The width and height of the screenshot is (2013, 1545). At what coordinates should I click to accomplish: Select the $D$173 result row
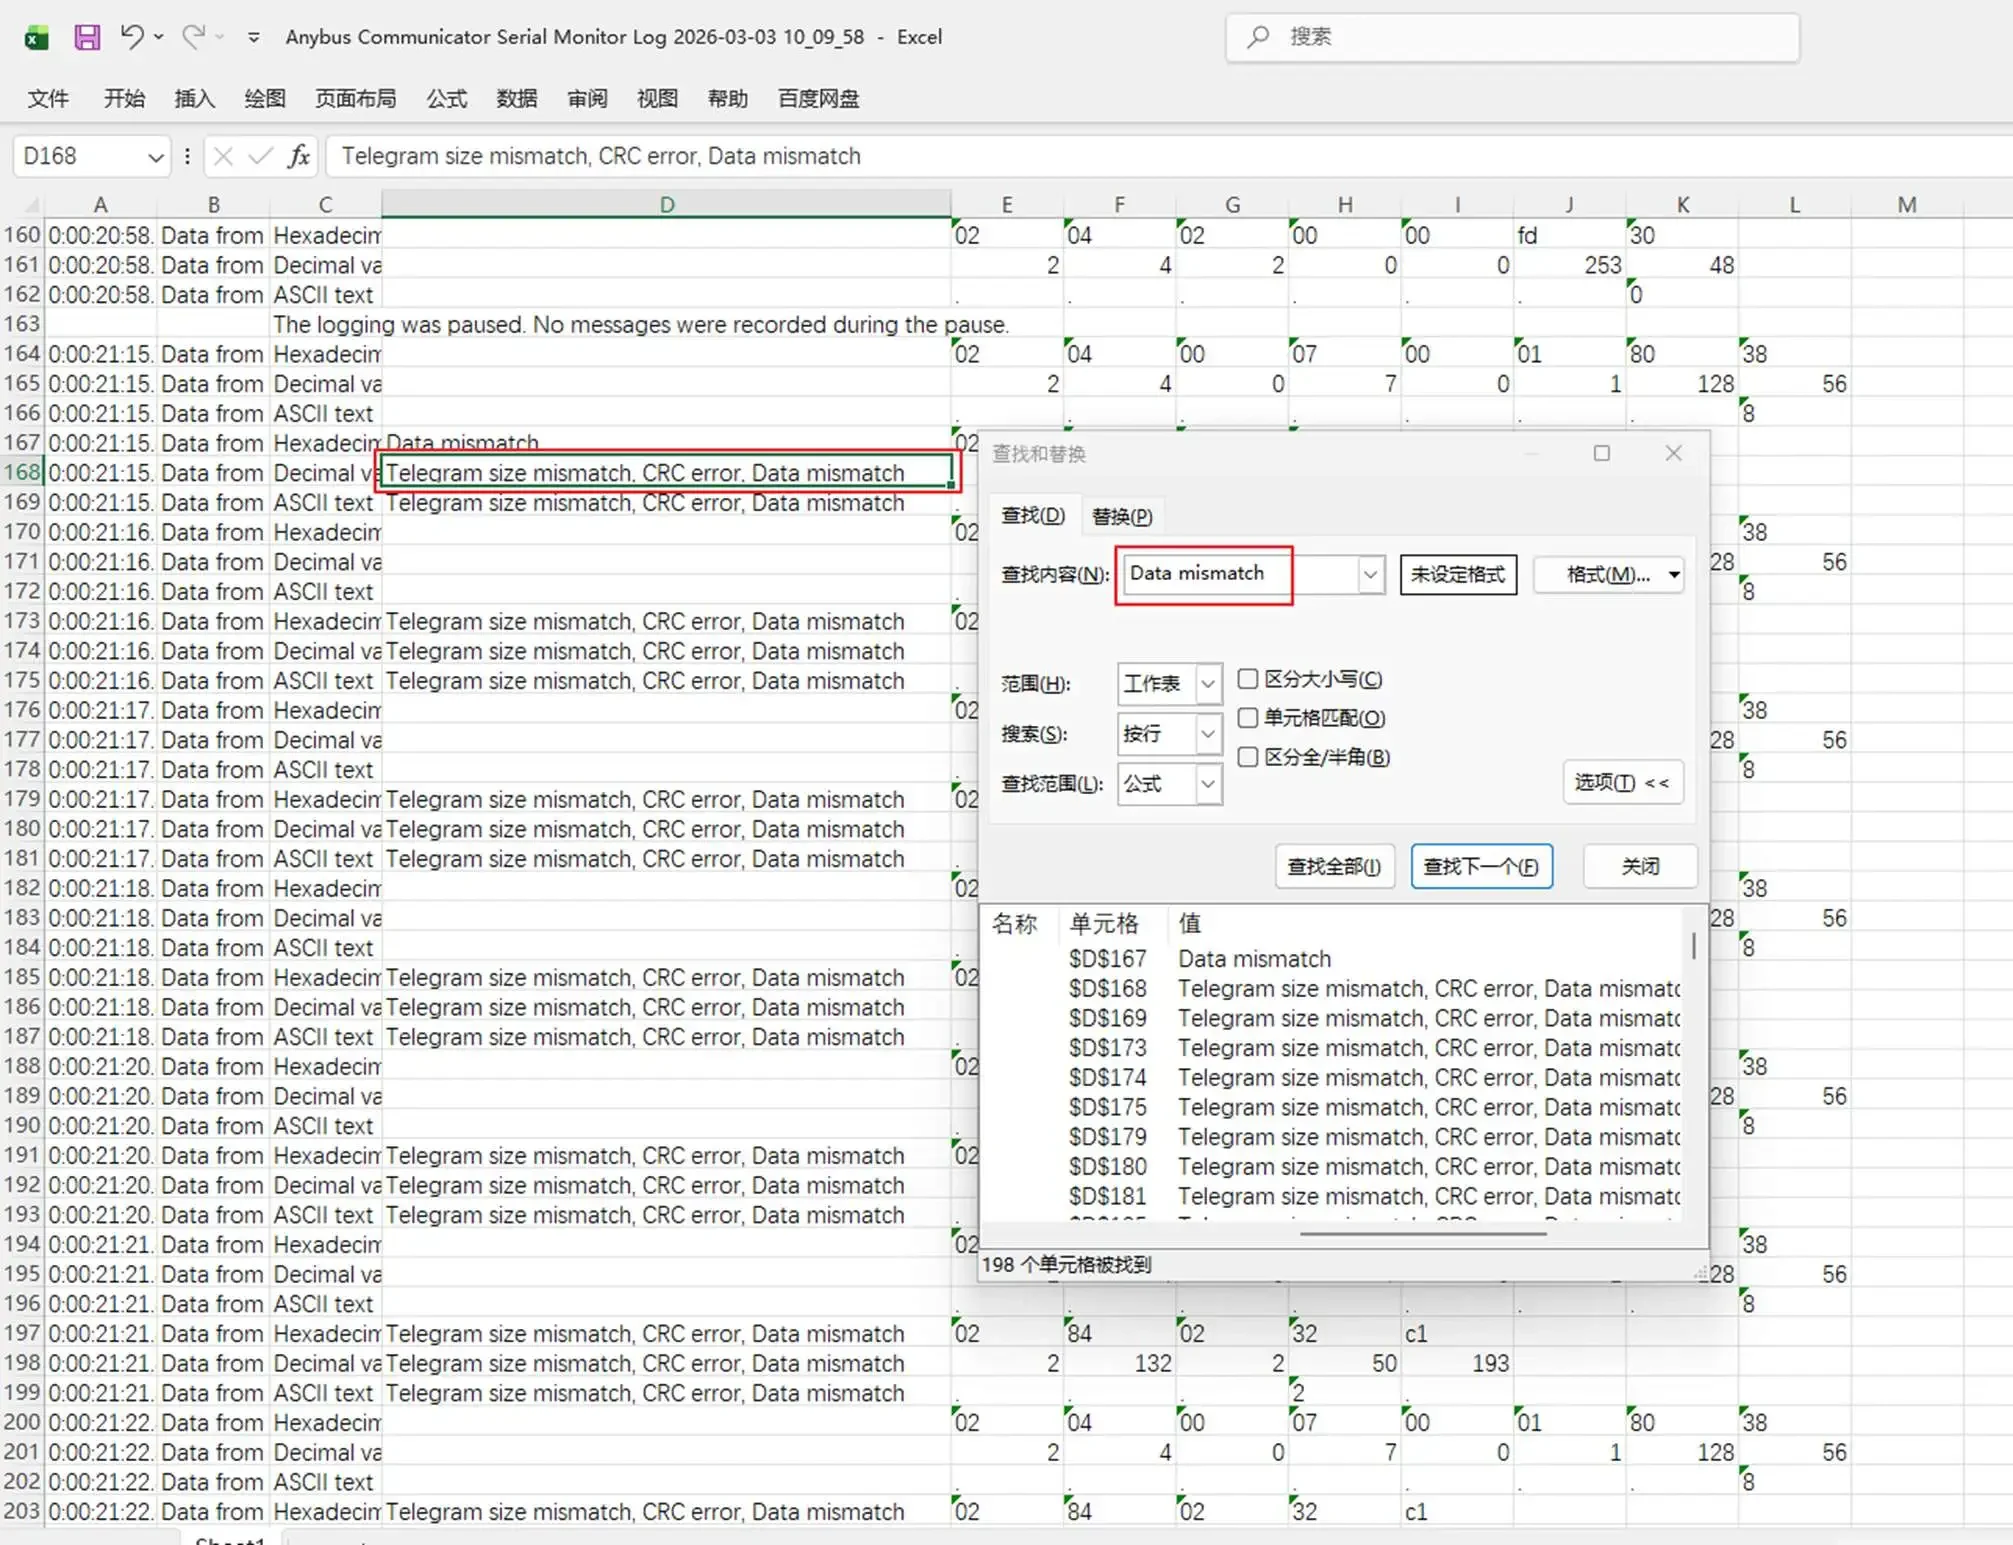[1107, 1048]
